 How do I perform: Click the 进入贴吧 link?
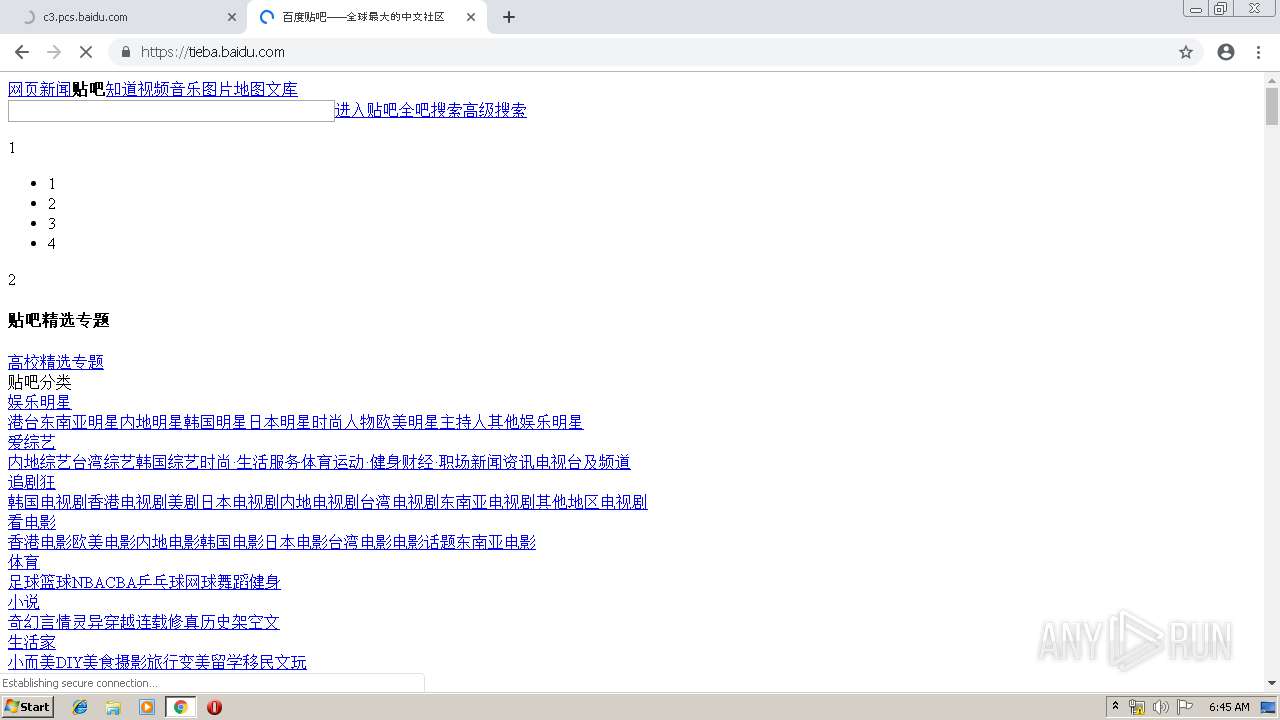366,110
